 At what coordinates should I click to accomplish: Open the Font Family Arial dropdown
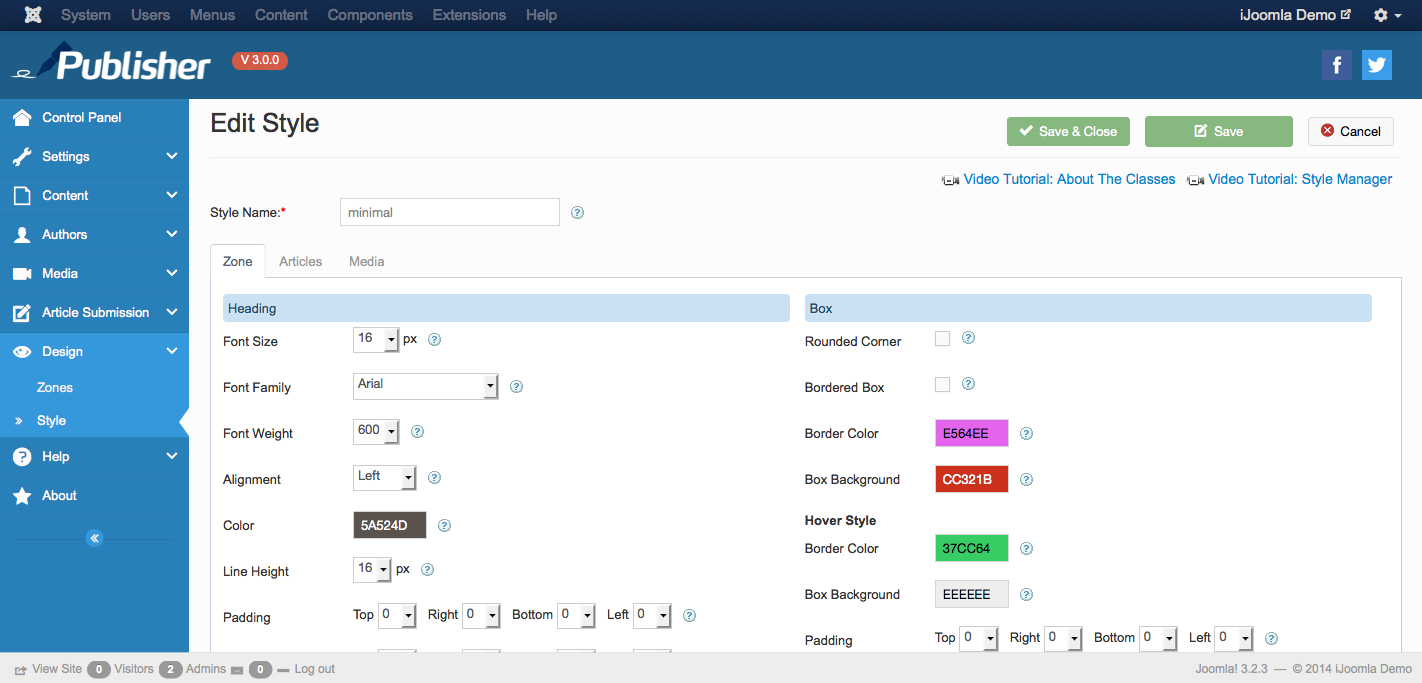coord(426,385)
